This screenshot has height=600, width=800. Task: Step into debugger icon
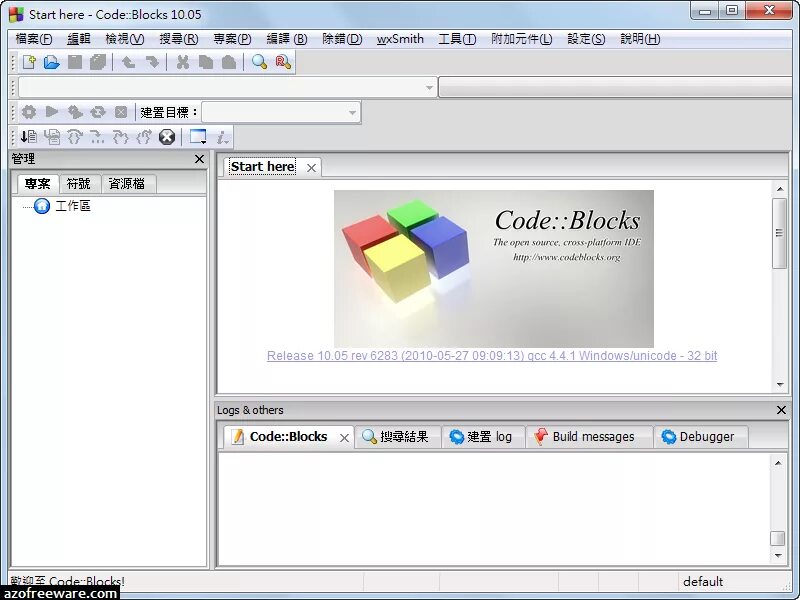[x=121, y=136]
